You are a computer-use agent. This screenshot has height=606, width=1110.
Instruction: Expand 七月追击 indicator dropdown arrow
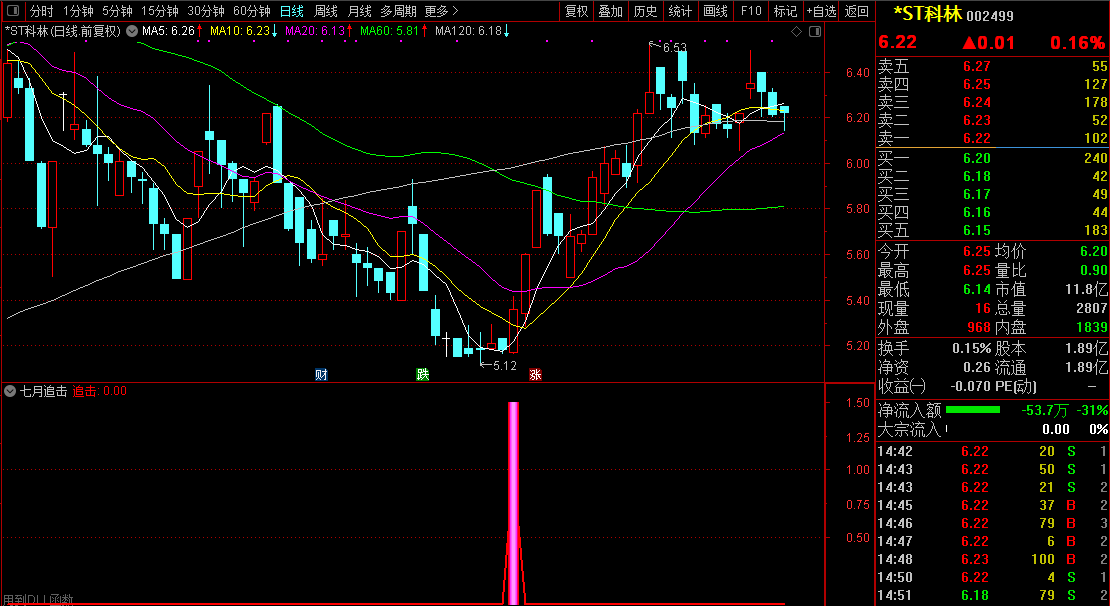(x=10, y=391)
